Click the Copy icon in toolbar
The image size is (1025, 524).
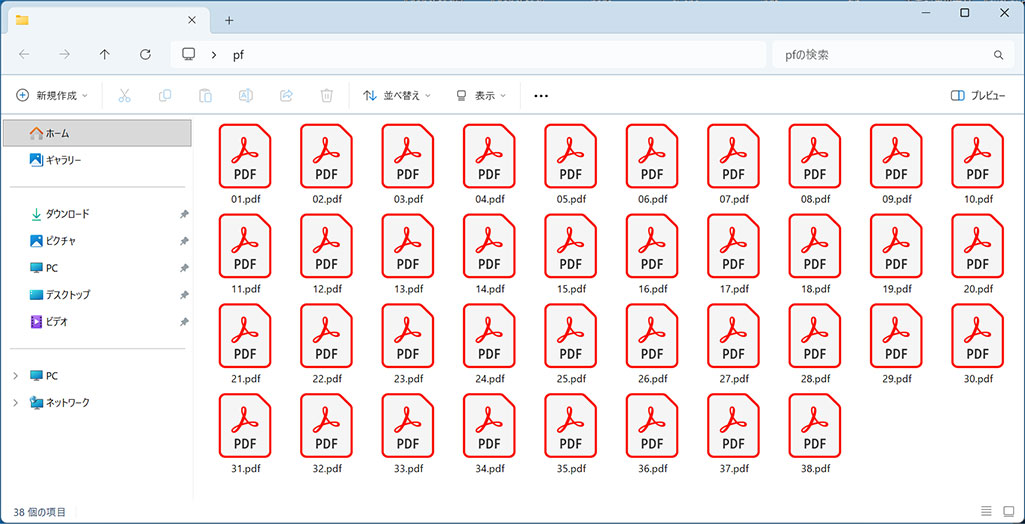pos(165,96)
